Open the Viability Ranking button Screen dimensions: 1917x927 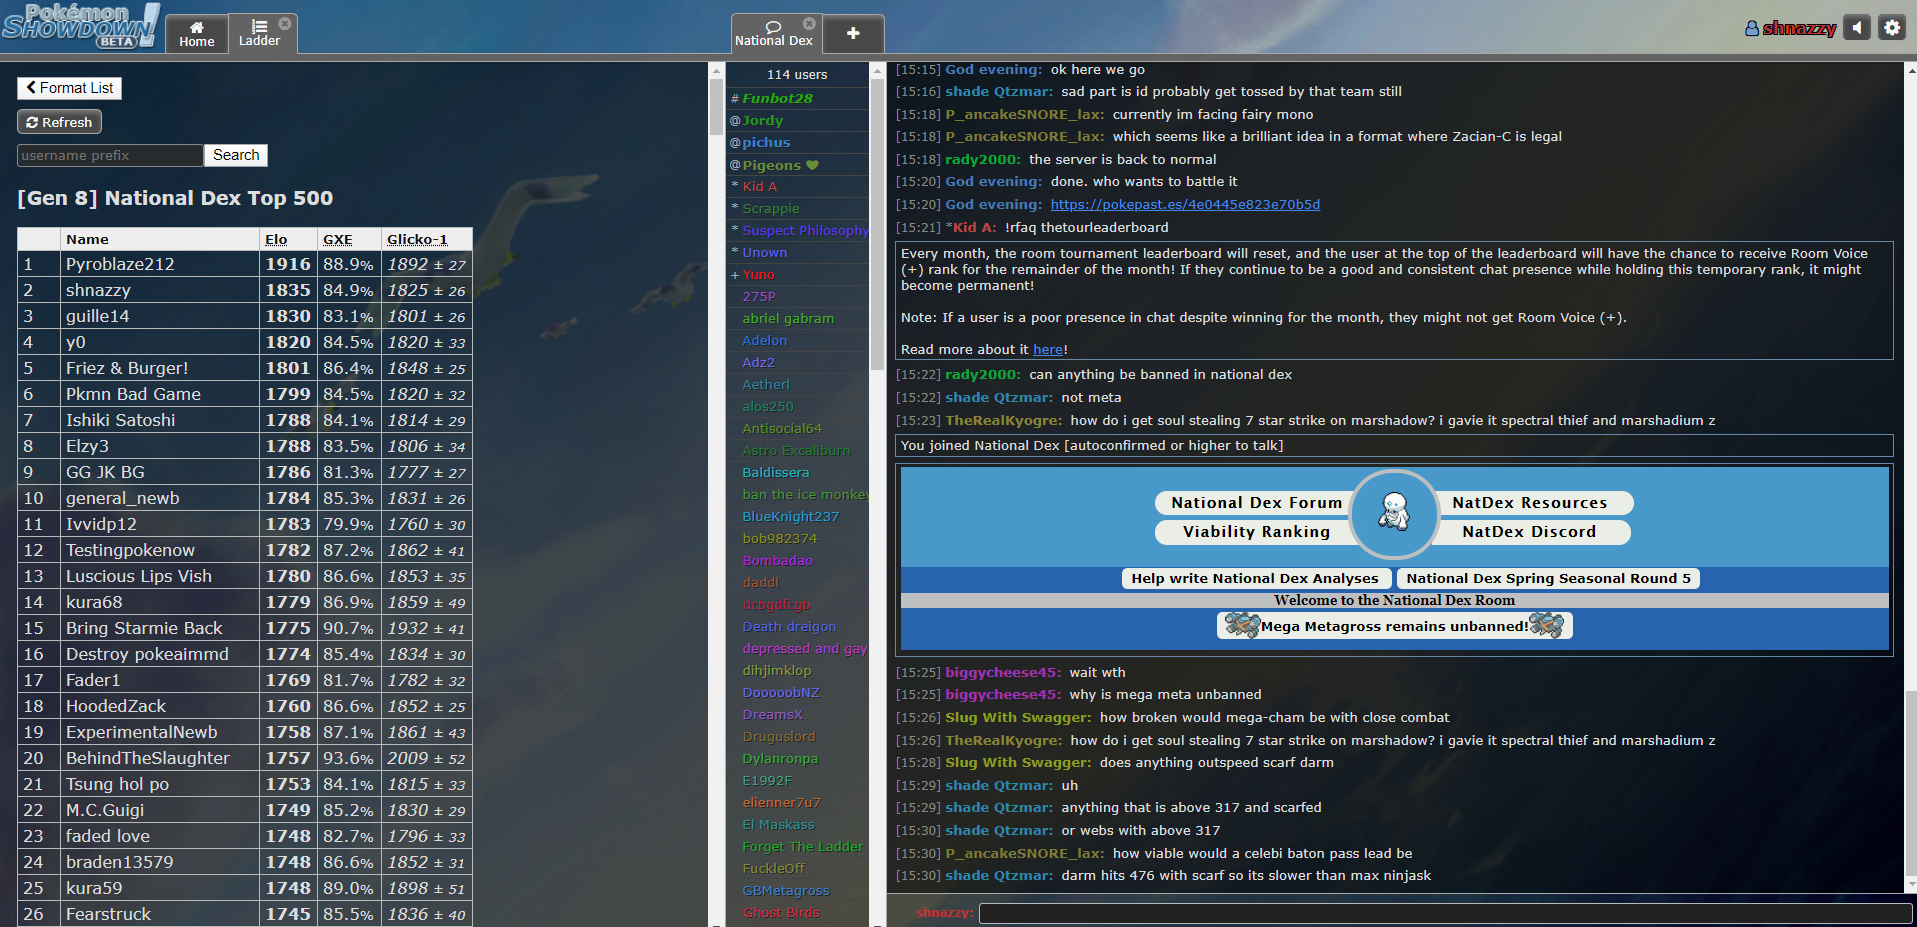[x=1256, y=532]
